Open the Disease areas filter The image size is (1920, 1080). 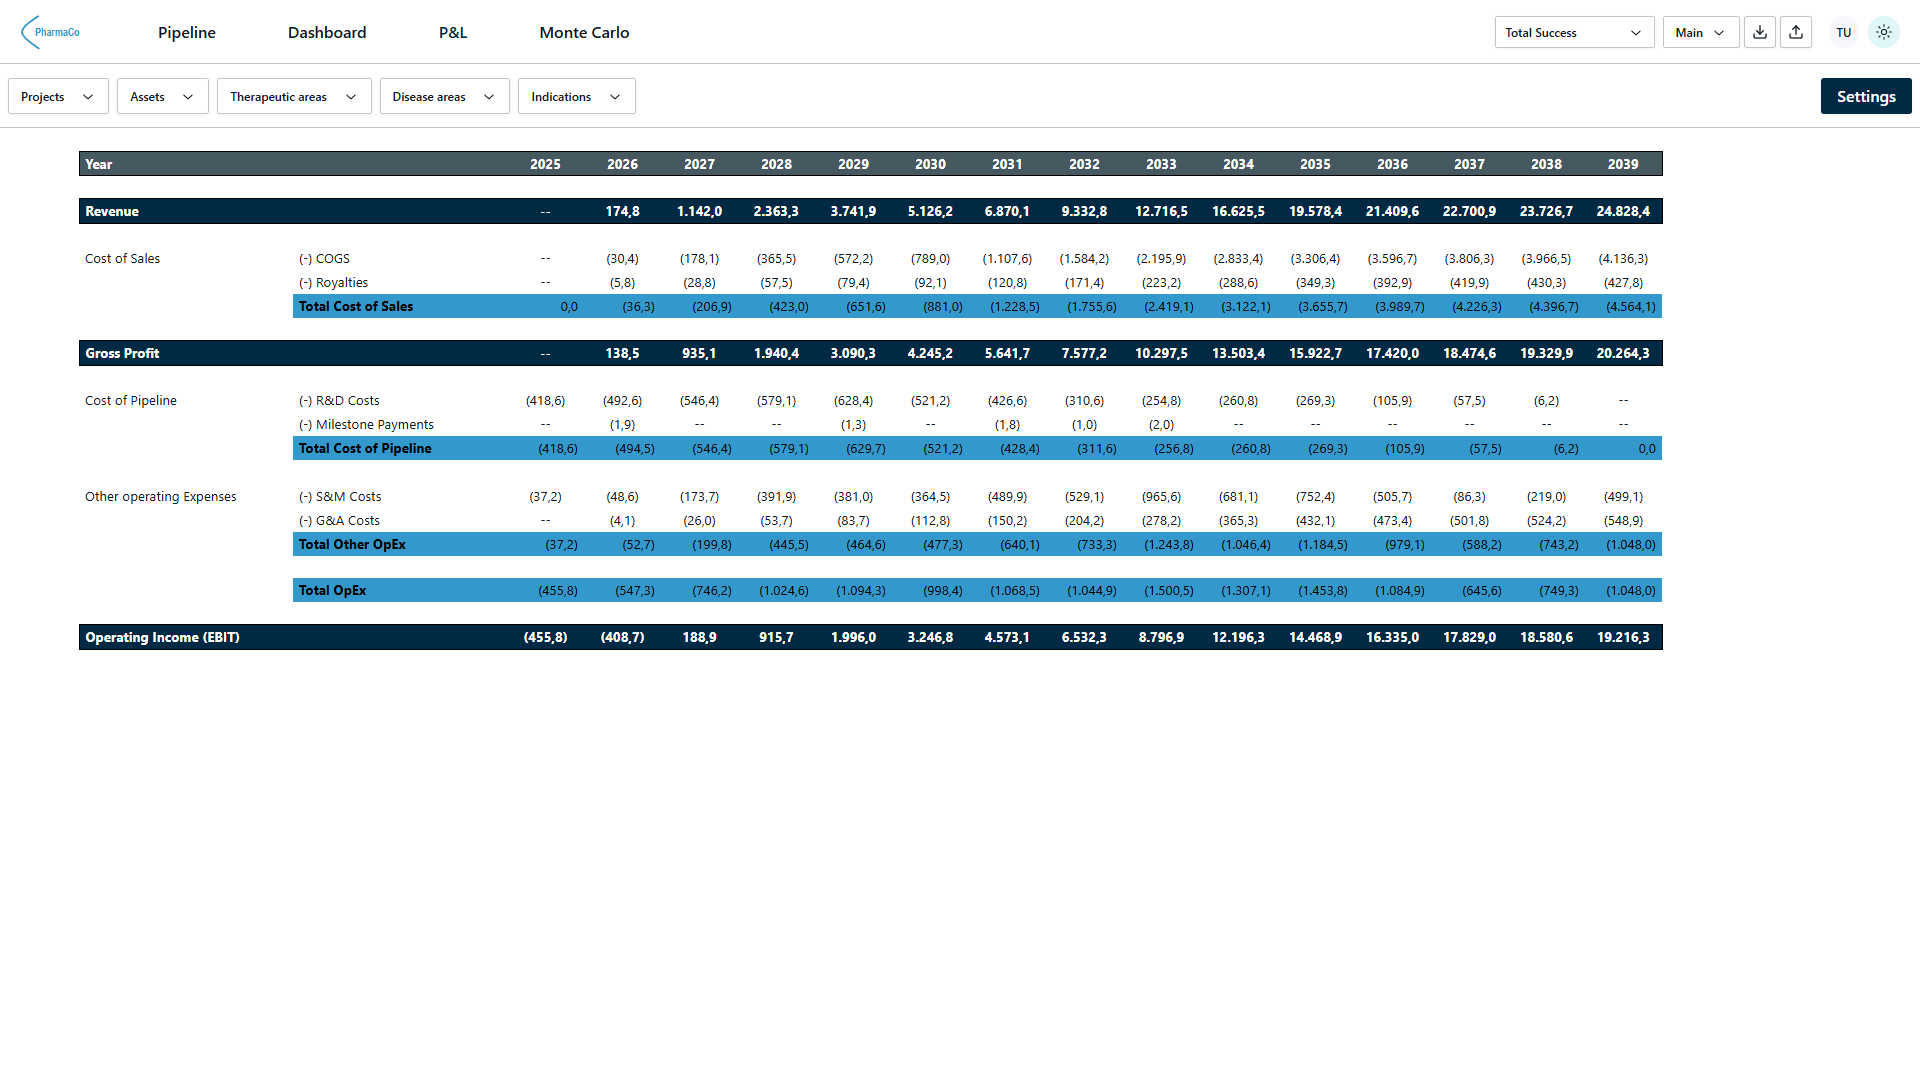point(444,96)
